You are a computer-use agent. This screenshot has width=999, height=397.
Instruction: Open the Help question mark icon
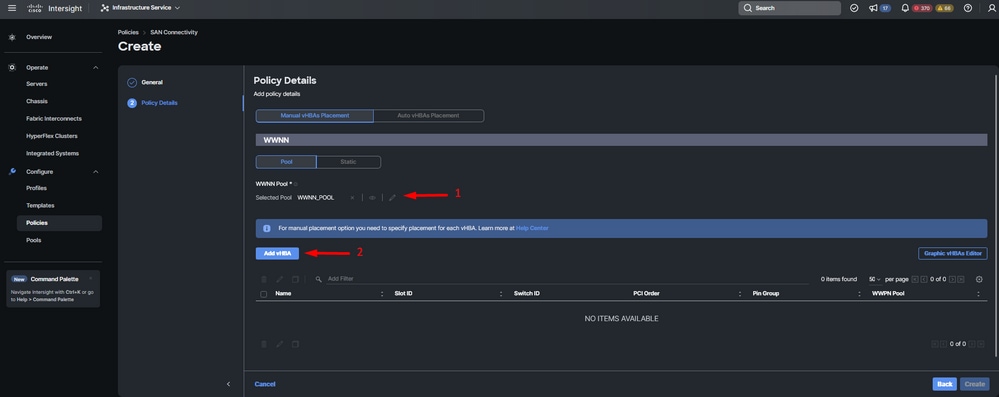[x=968, y=8]
